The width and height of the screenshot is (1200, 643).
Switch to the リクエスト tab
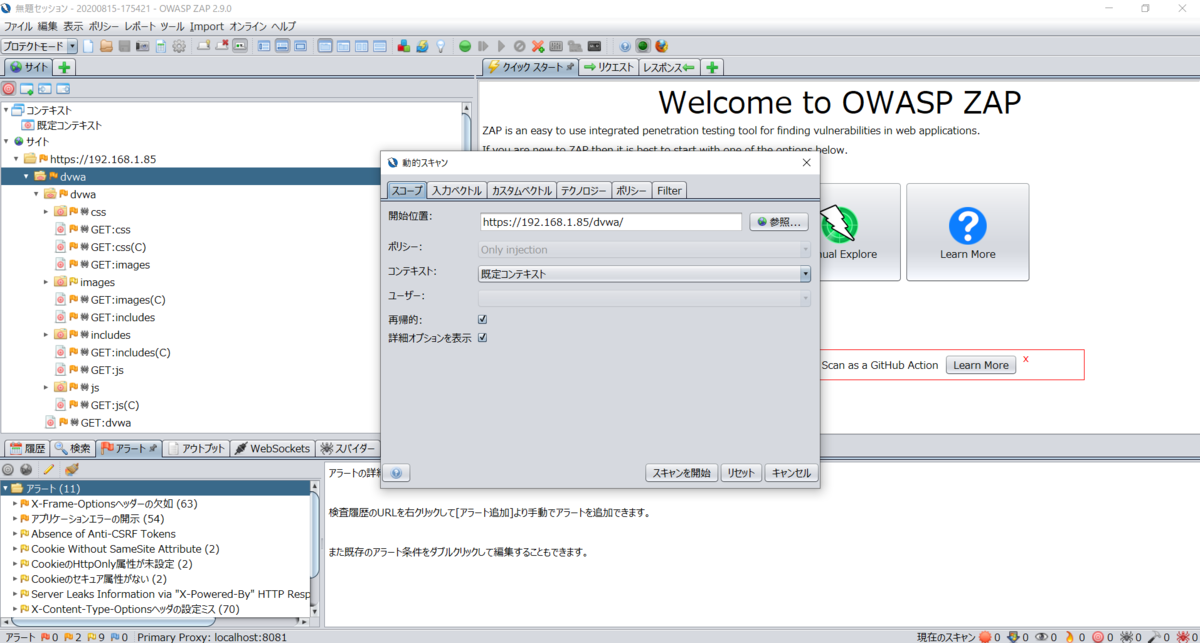point(608,67)
